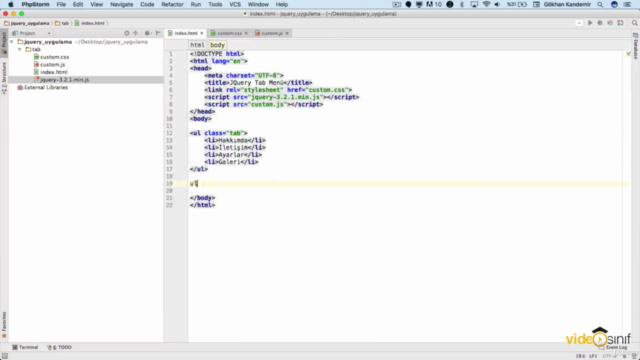Close the custom.js editor tab

coord(287,33)
